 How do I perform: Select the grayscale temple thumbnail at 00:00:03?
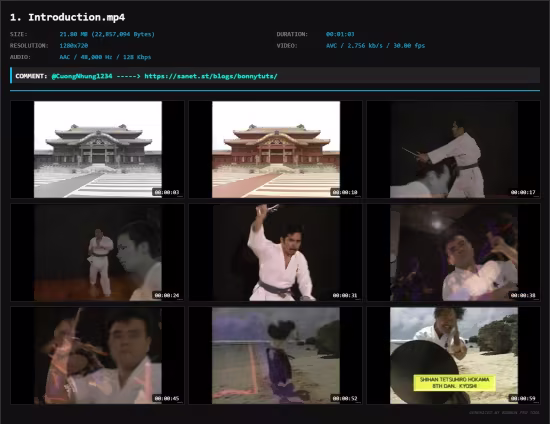point(98,149)
